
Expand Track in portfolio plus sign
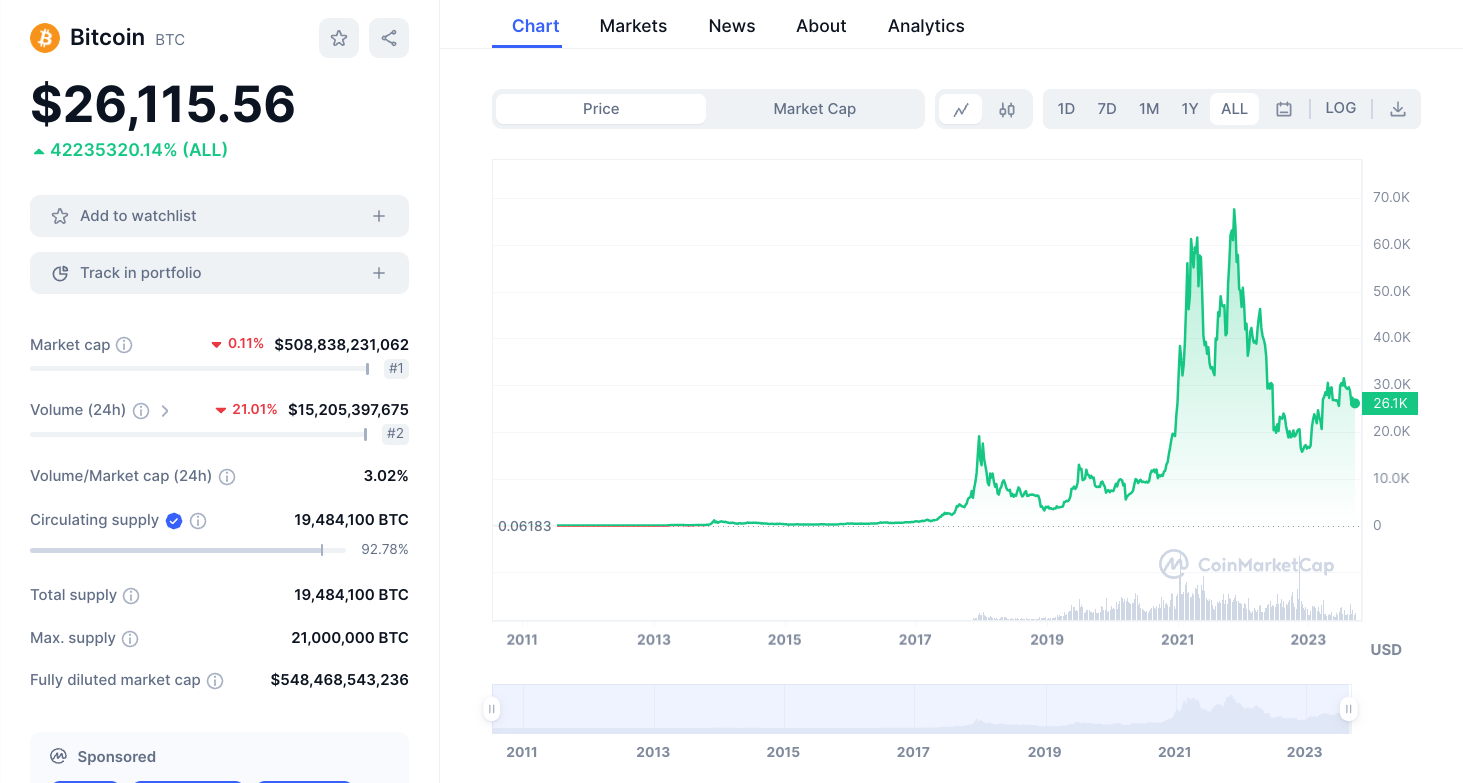pyautogui.click(x=379, y=273)
